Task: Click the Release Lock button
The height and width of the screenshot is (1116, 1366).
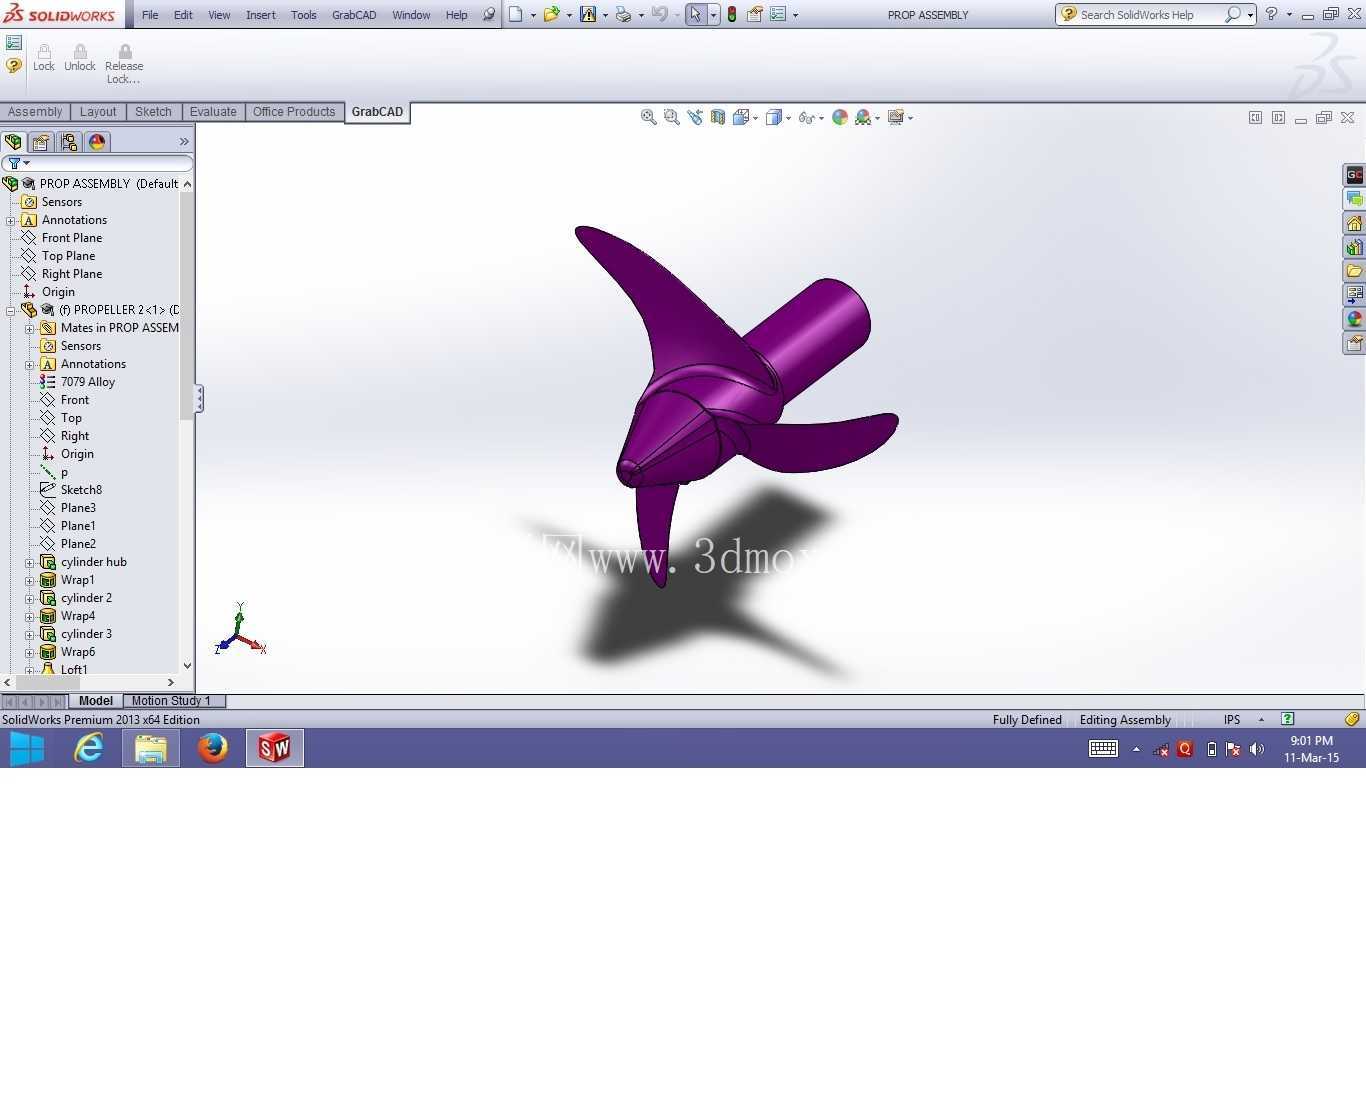Action: click(x=124, y=64)
